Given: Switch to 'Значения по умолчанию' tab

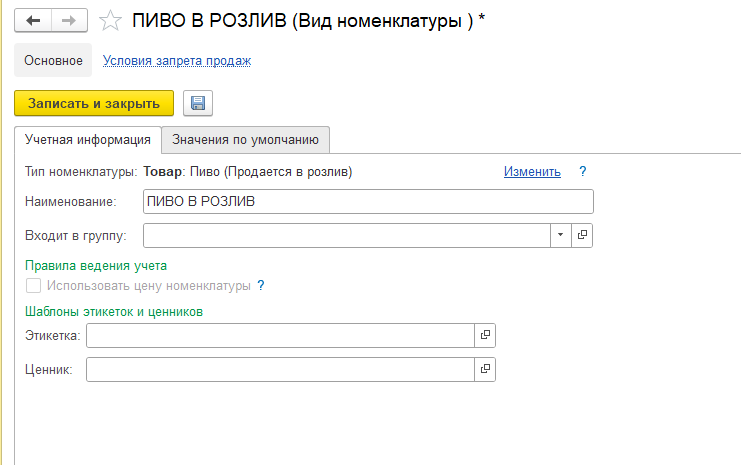Looking at the screenshot, I should [x=245, y=140].
